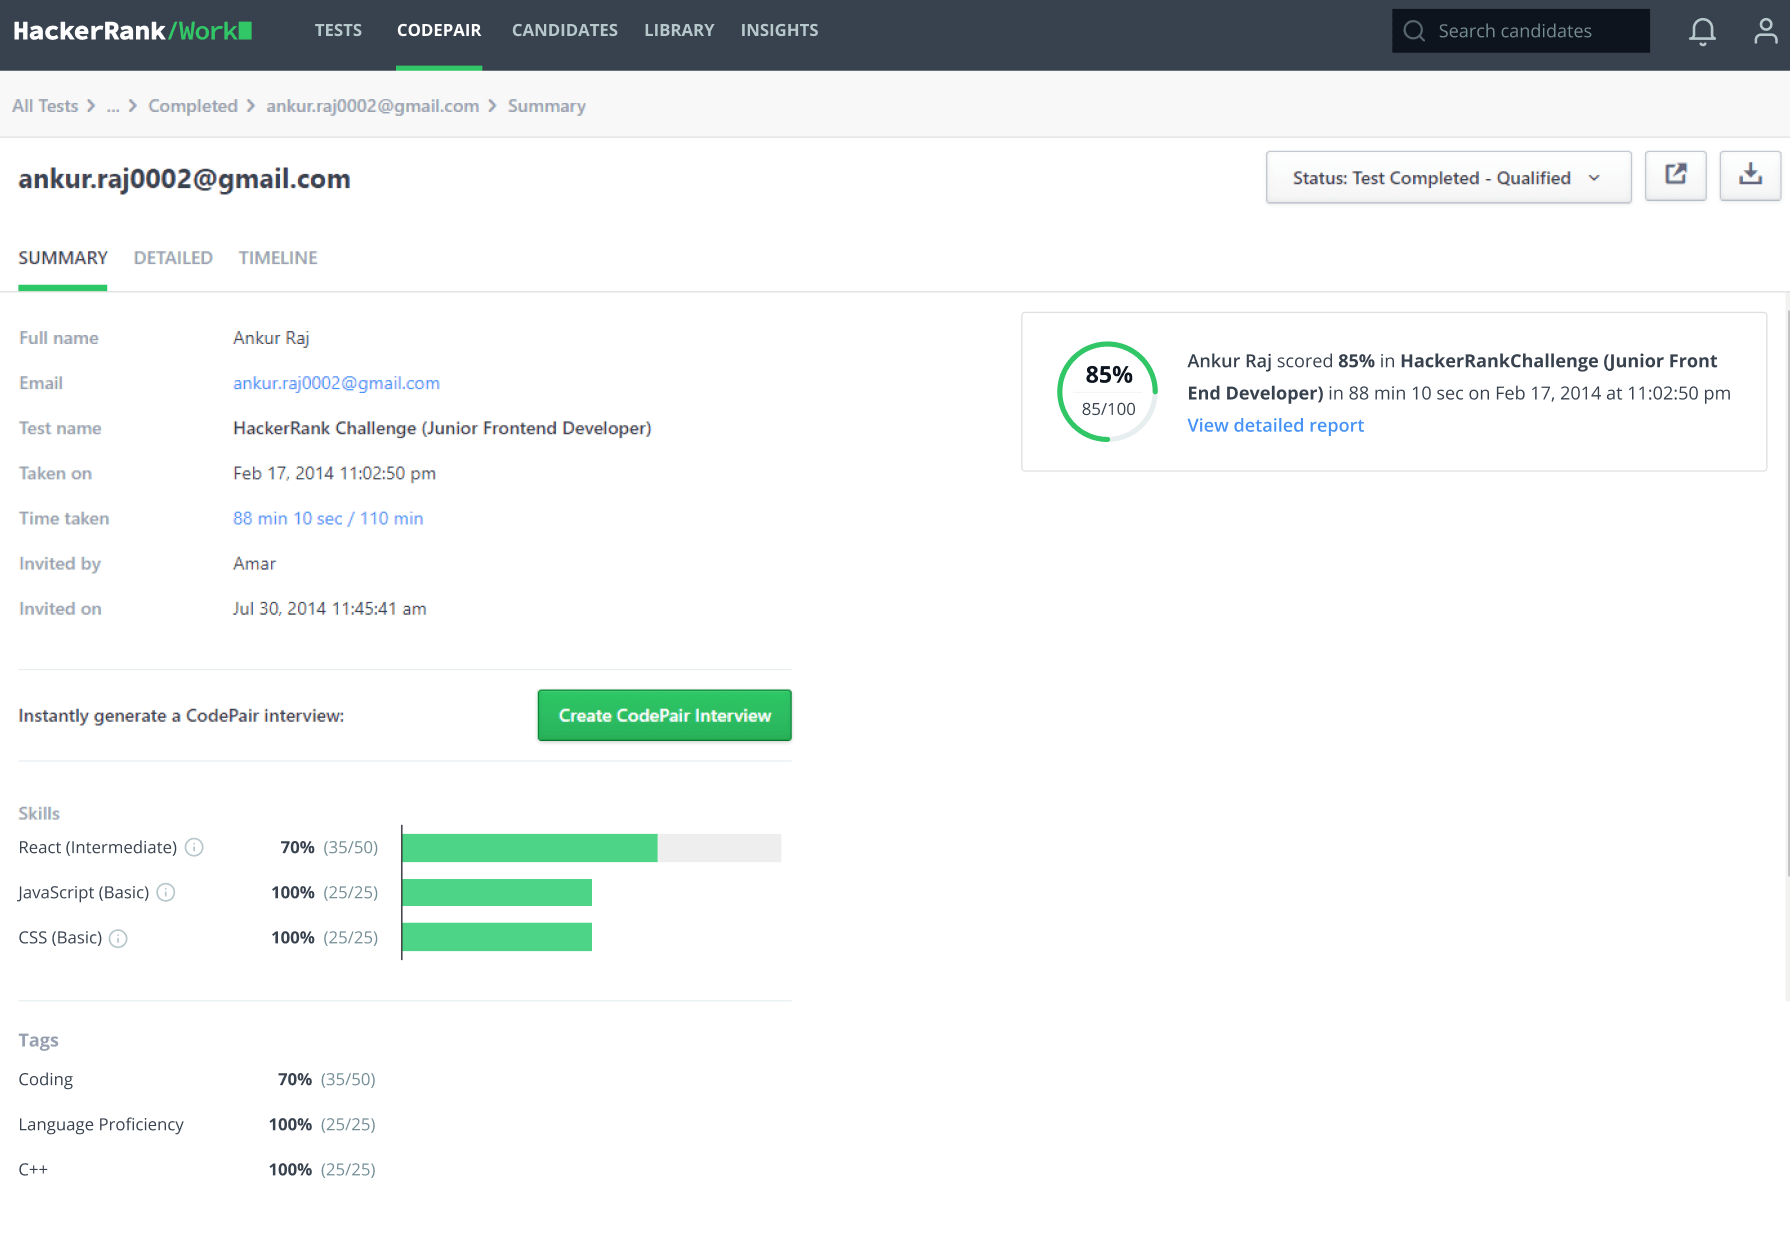The width and height of the screenshot is (1790, 1250).
Task: Show info for React (Intermediate) skill
Action: pos(194,847)
